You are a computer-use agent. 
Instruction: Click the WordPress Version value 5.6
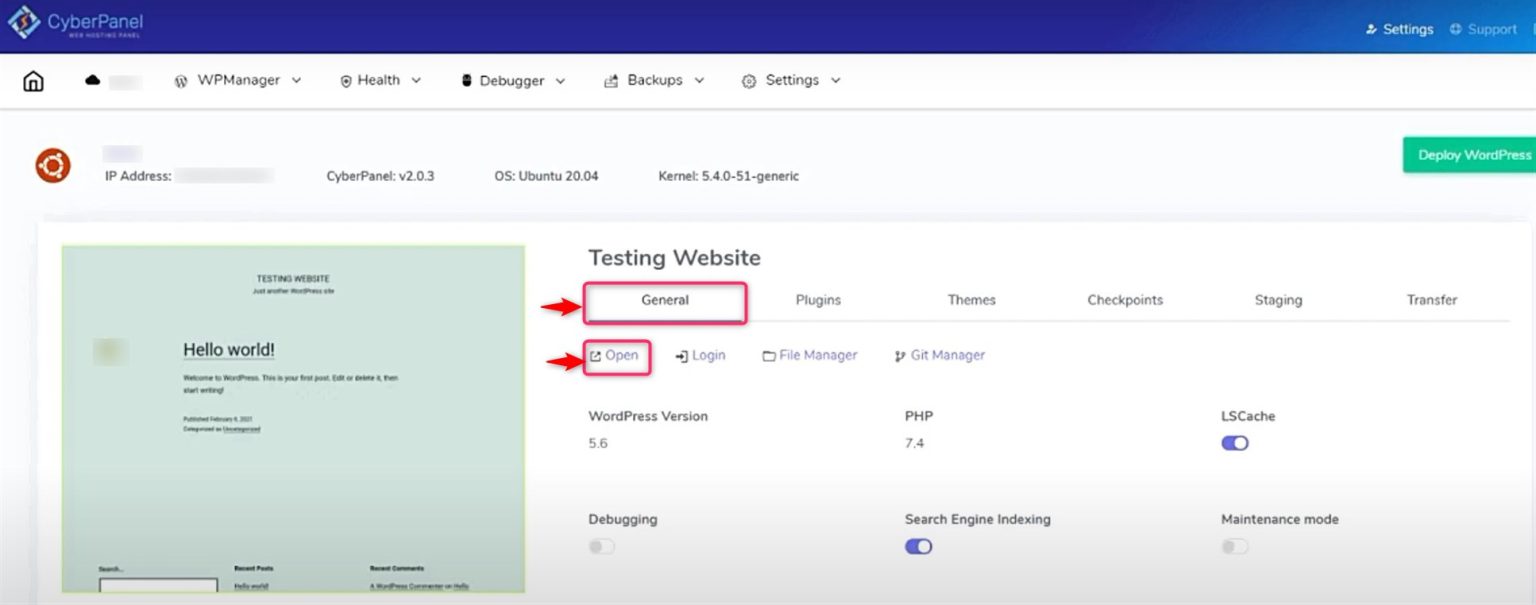tap(598, 443)
